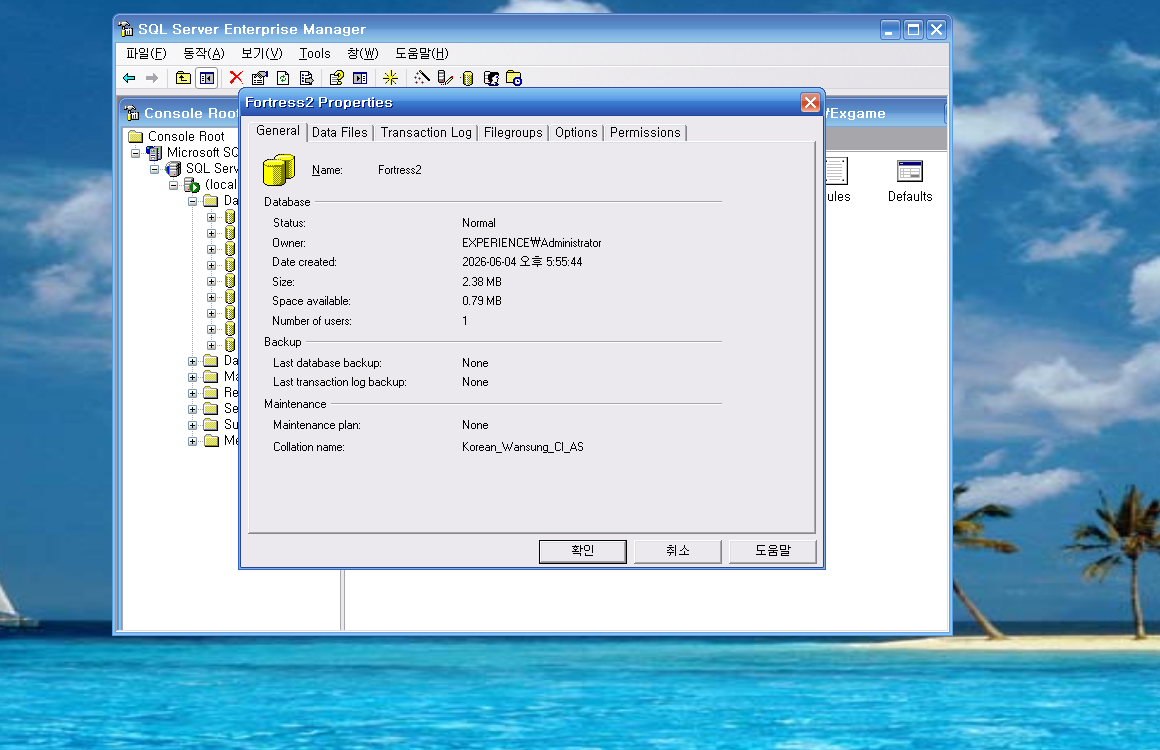Open Help via the question-mark icon
The height and width of the screenshot is (750, 1160).
point(337,78)
